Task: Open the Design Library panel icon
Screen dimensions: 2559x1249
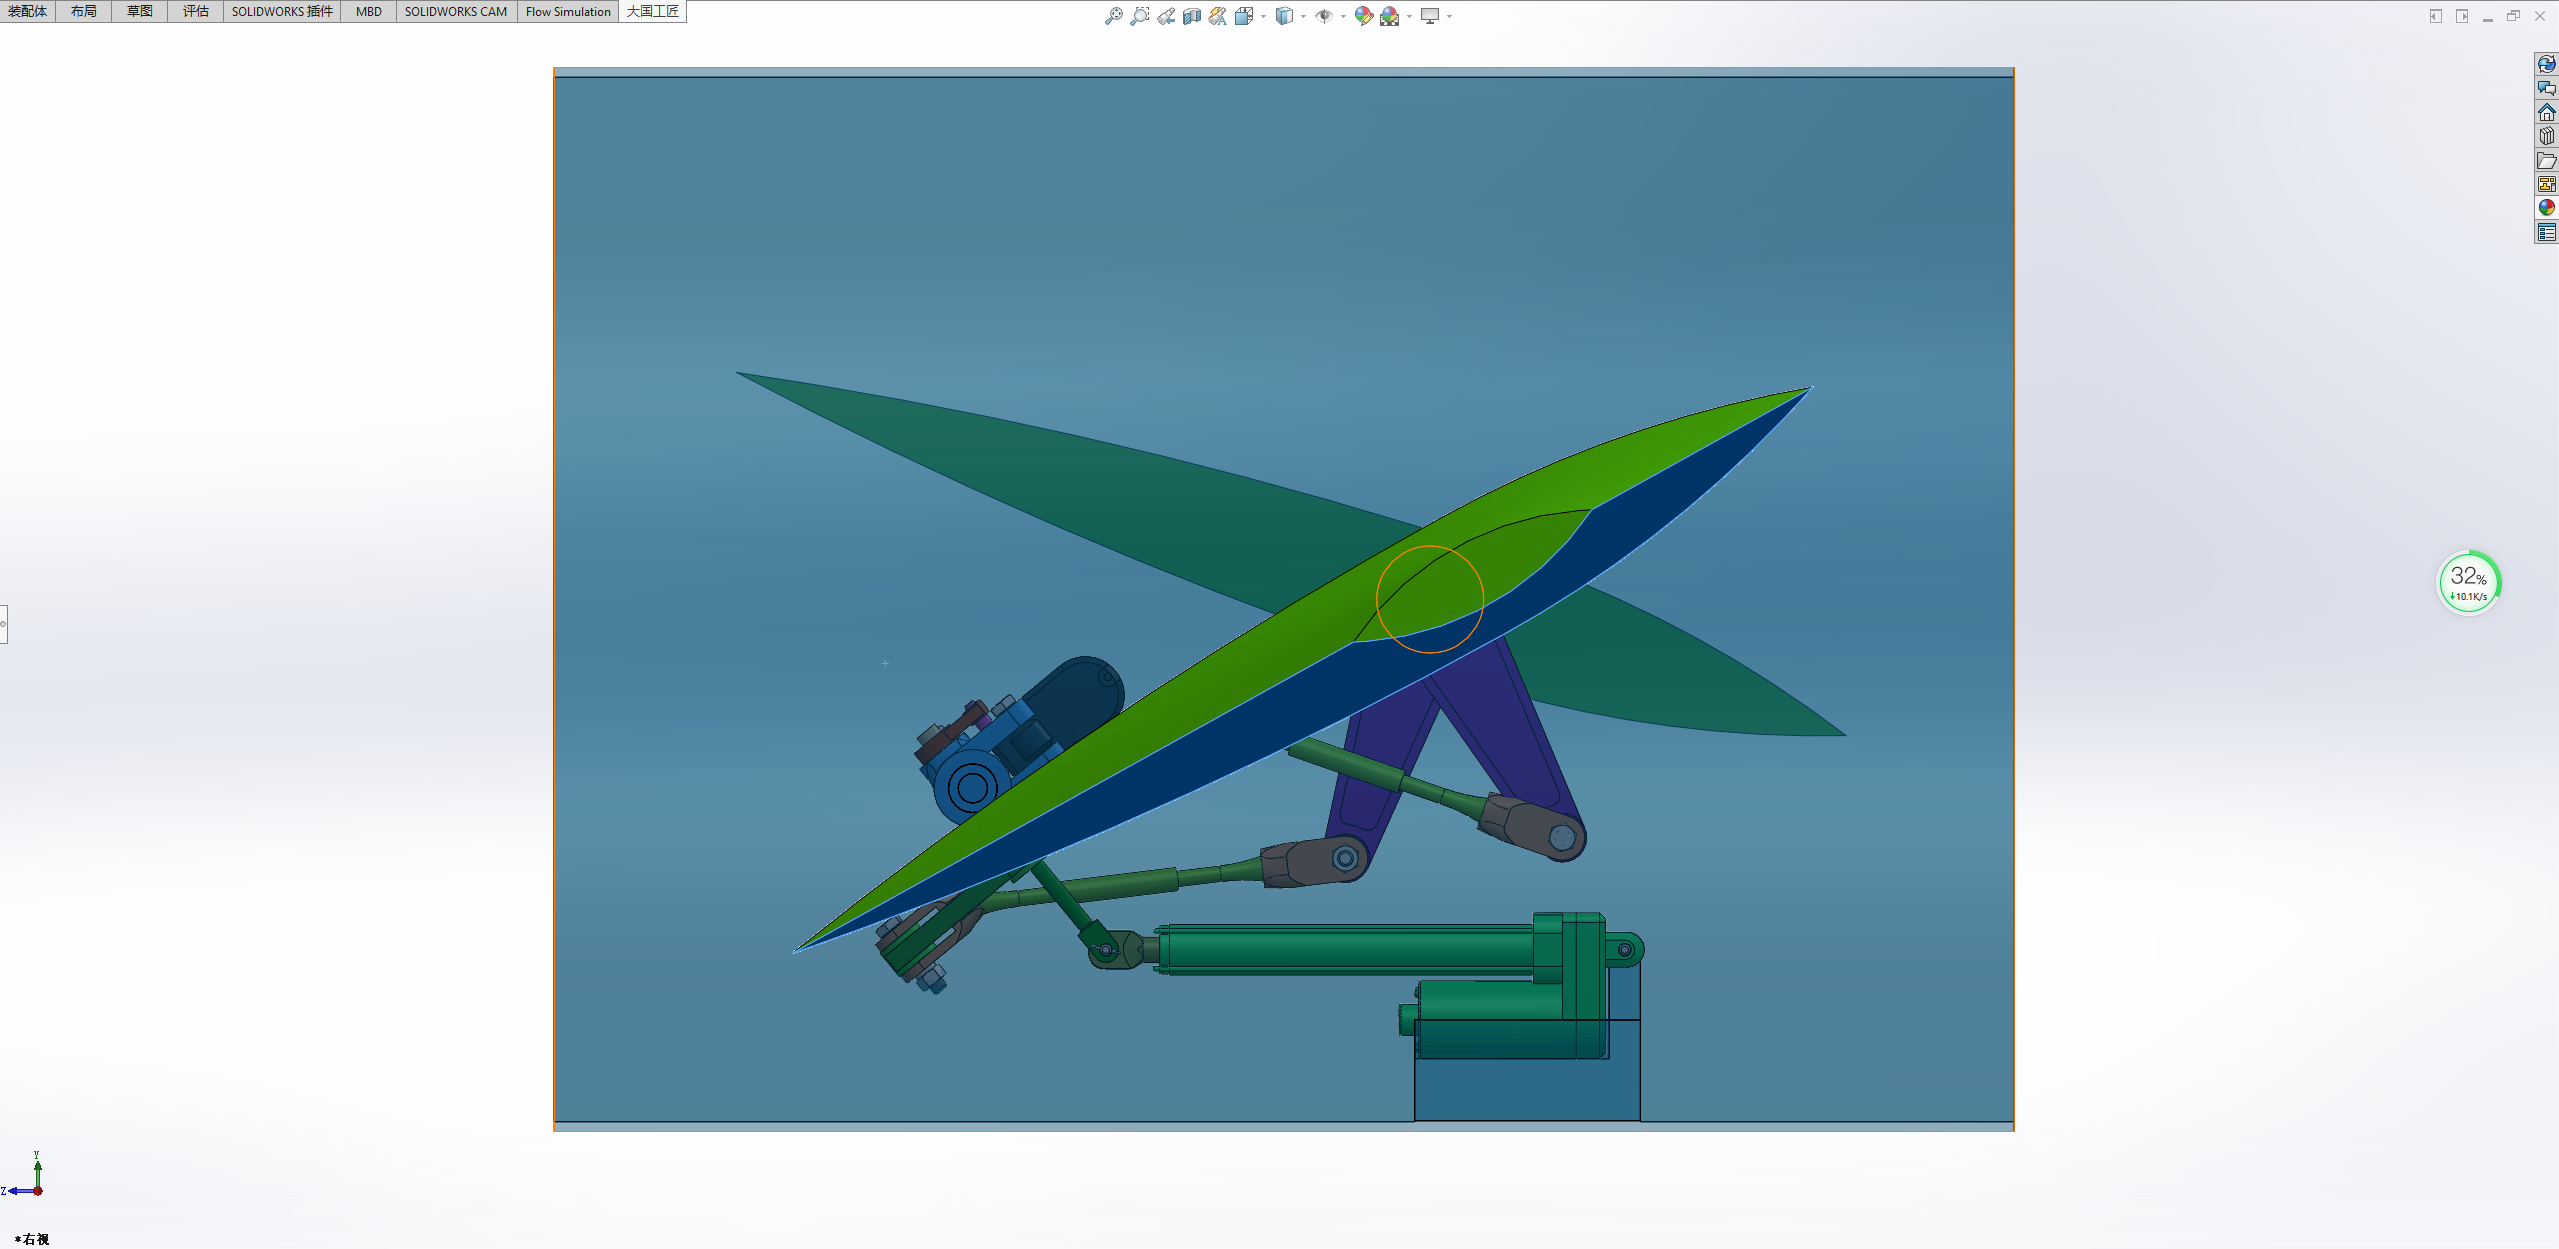Action: 2547,137
